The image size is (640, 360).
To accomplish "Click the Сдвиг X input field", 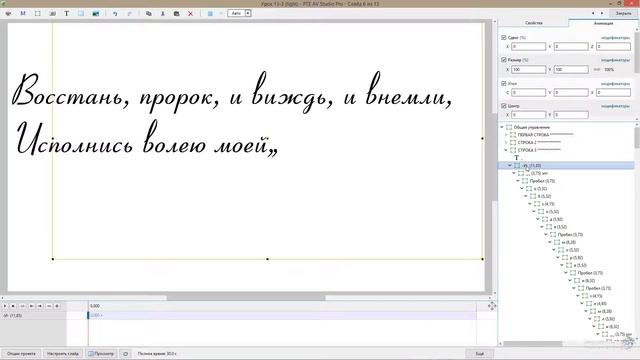I will [x=528, y=47].
